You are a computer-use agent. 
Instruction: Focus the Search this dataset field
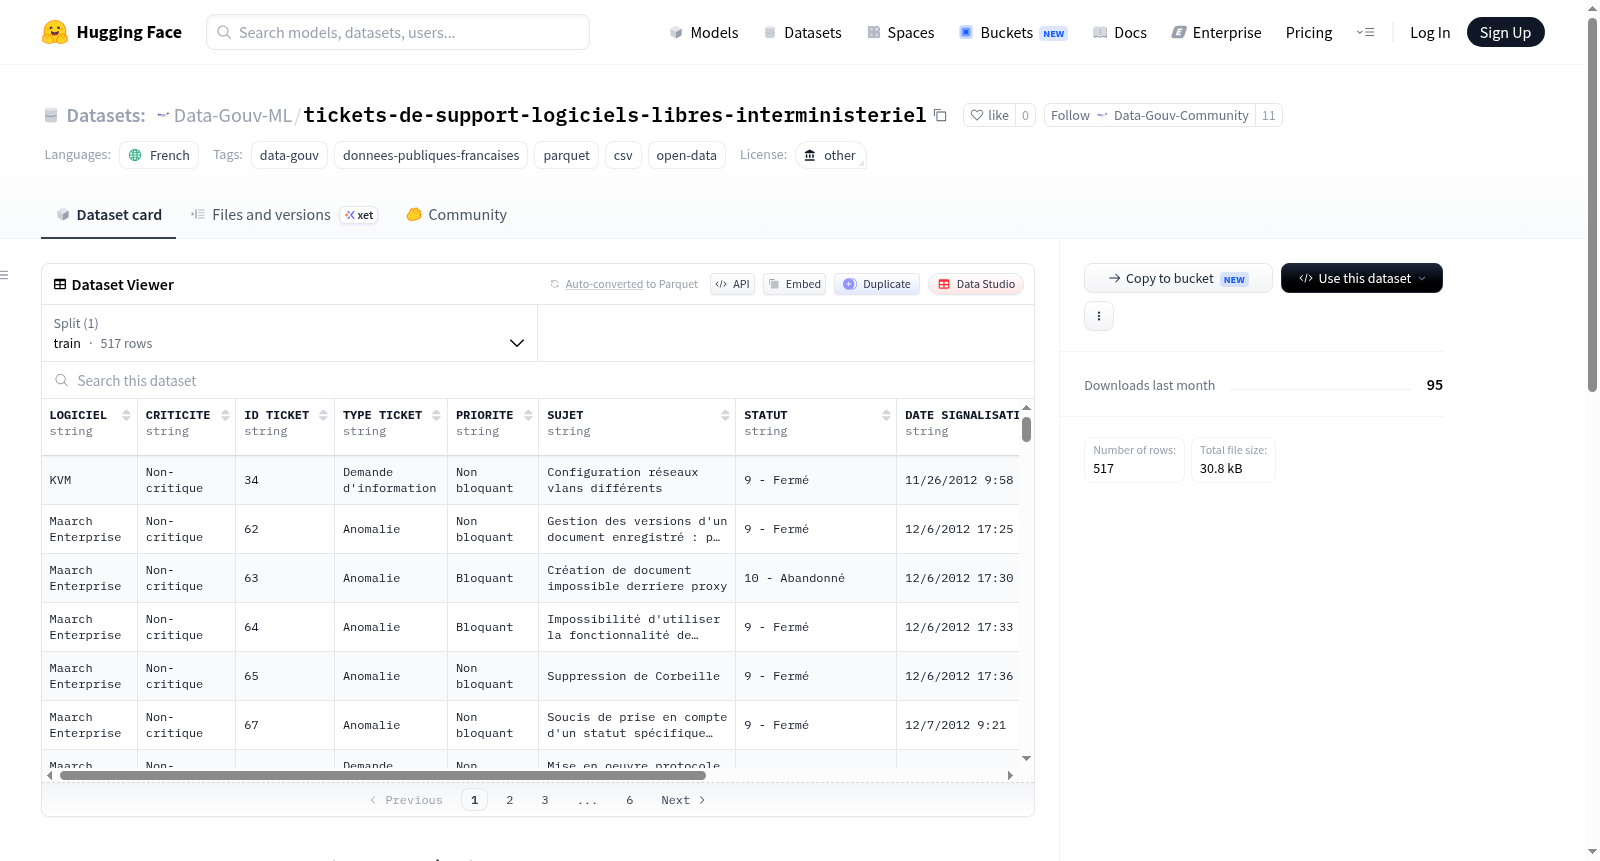[x=538, y=380]
